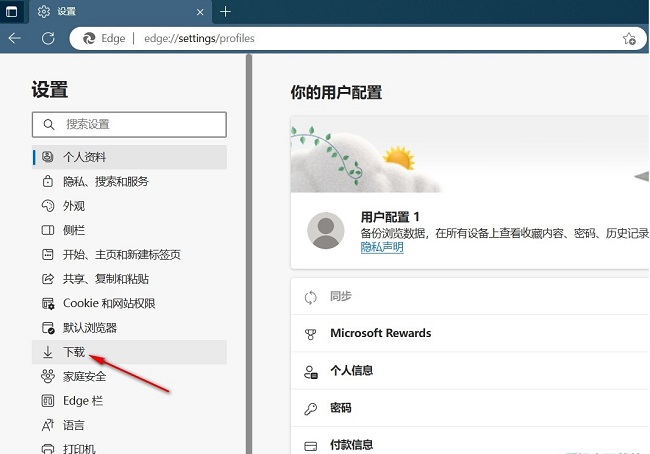Open the 密码 passwords row
This screenshot has width=650, height=454.
pyautogui.click(x=340, y=408)
